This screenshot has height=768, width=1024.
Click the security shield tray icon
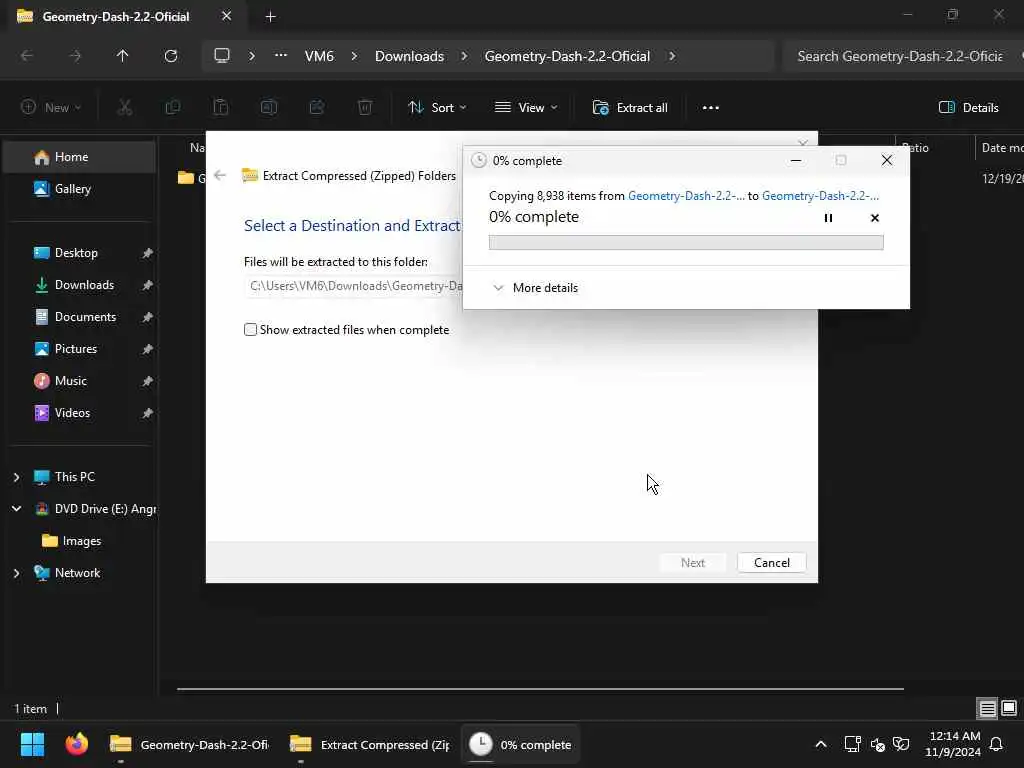(x=901, y=744)
